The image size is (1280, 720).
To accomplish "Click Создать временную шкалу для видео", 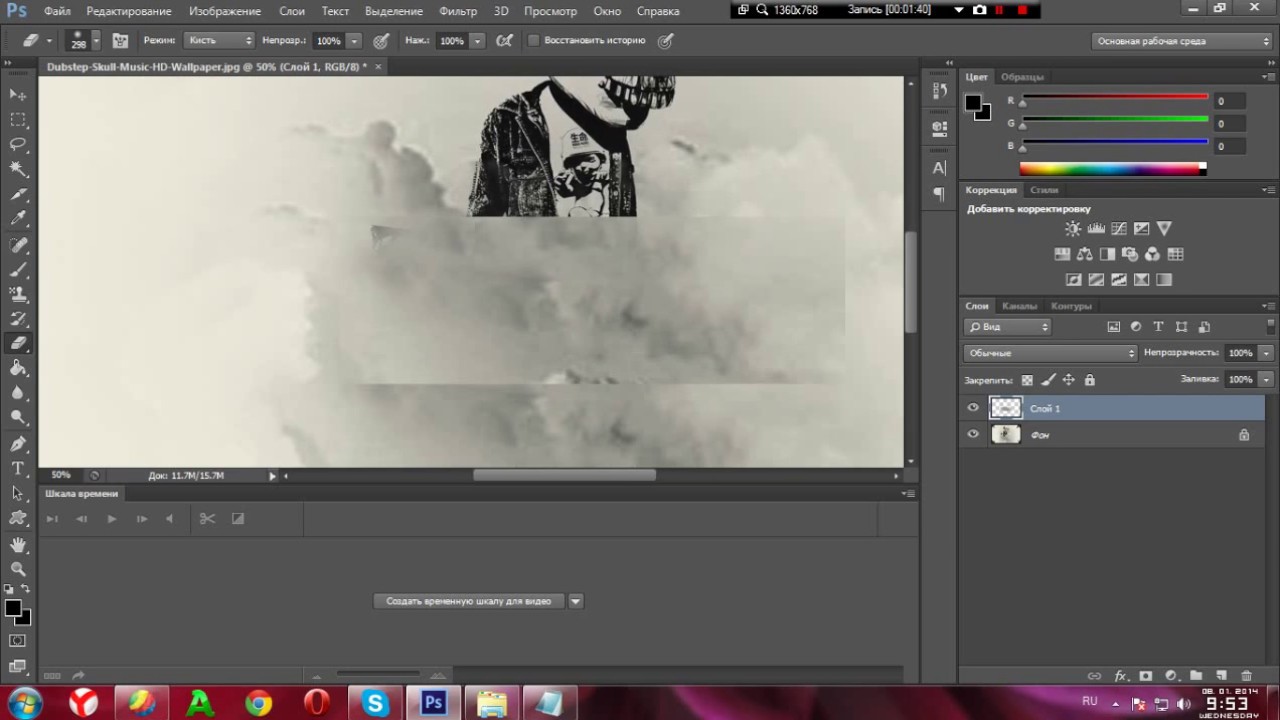I will tap(468, 601).
